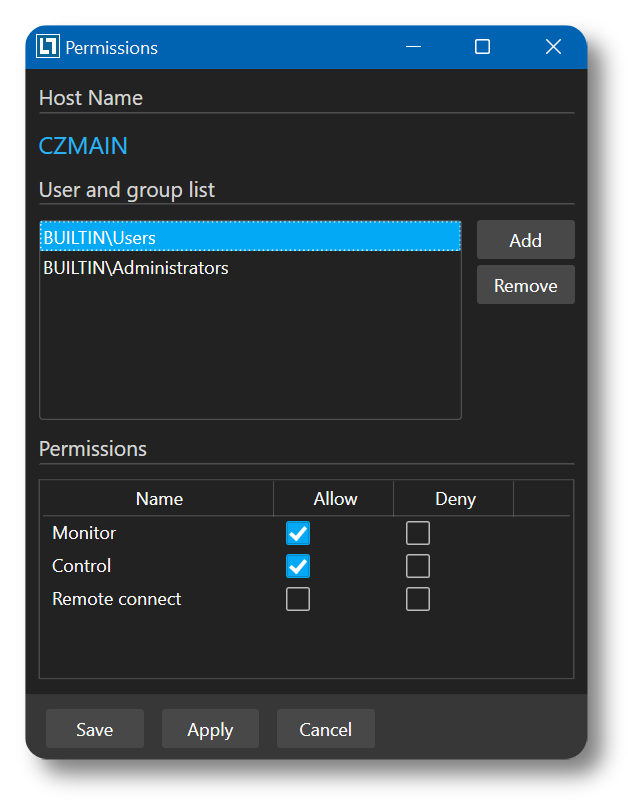Apply the current permissions
The image size is (628, 800).
(x=210, y=728)
